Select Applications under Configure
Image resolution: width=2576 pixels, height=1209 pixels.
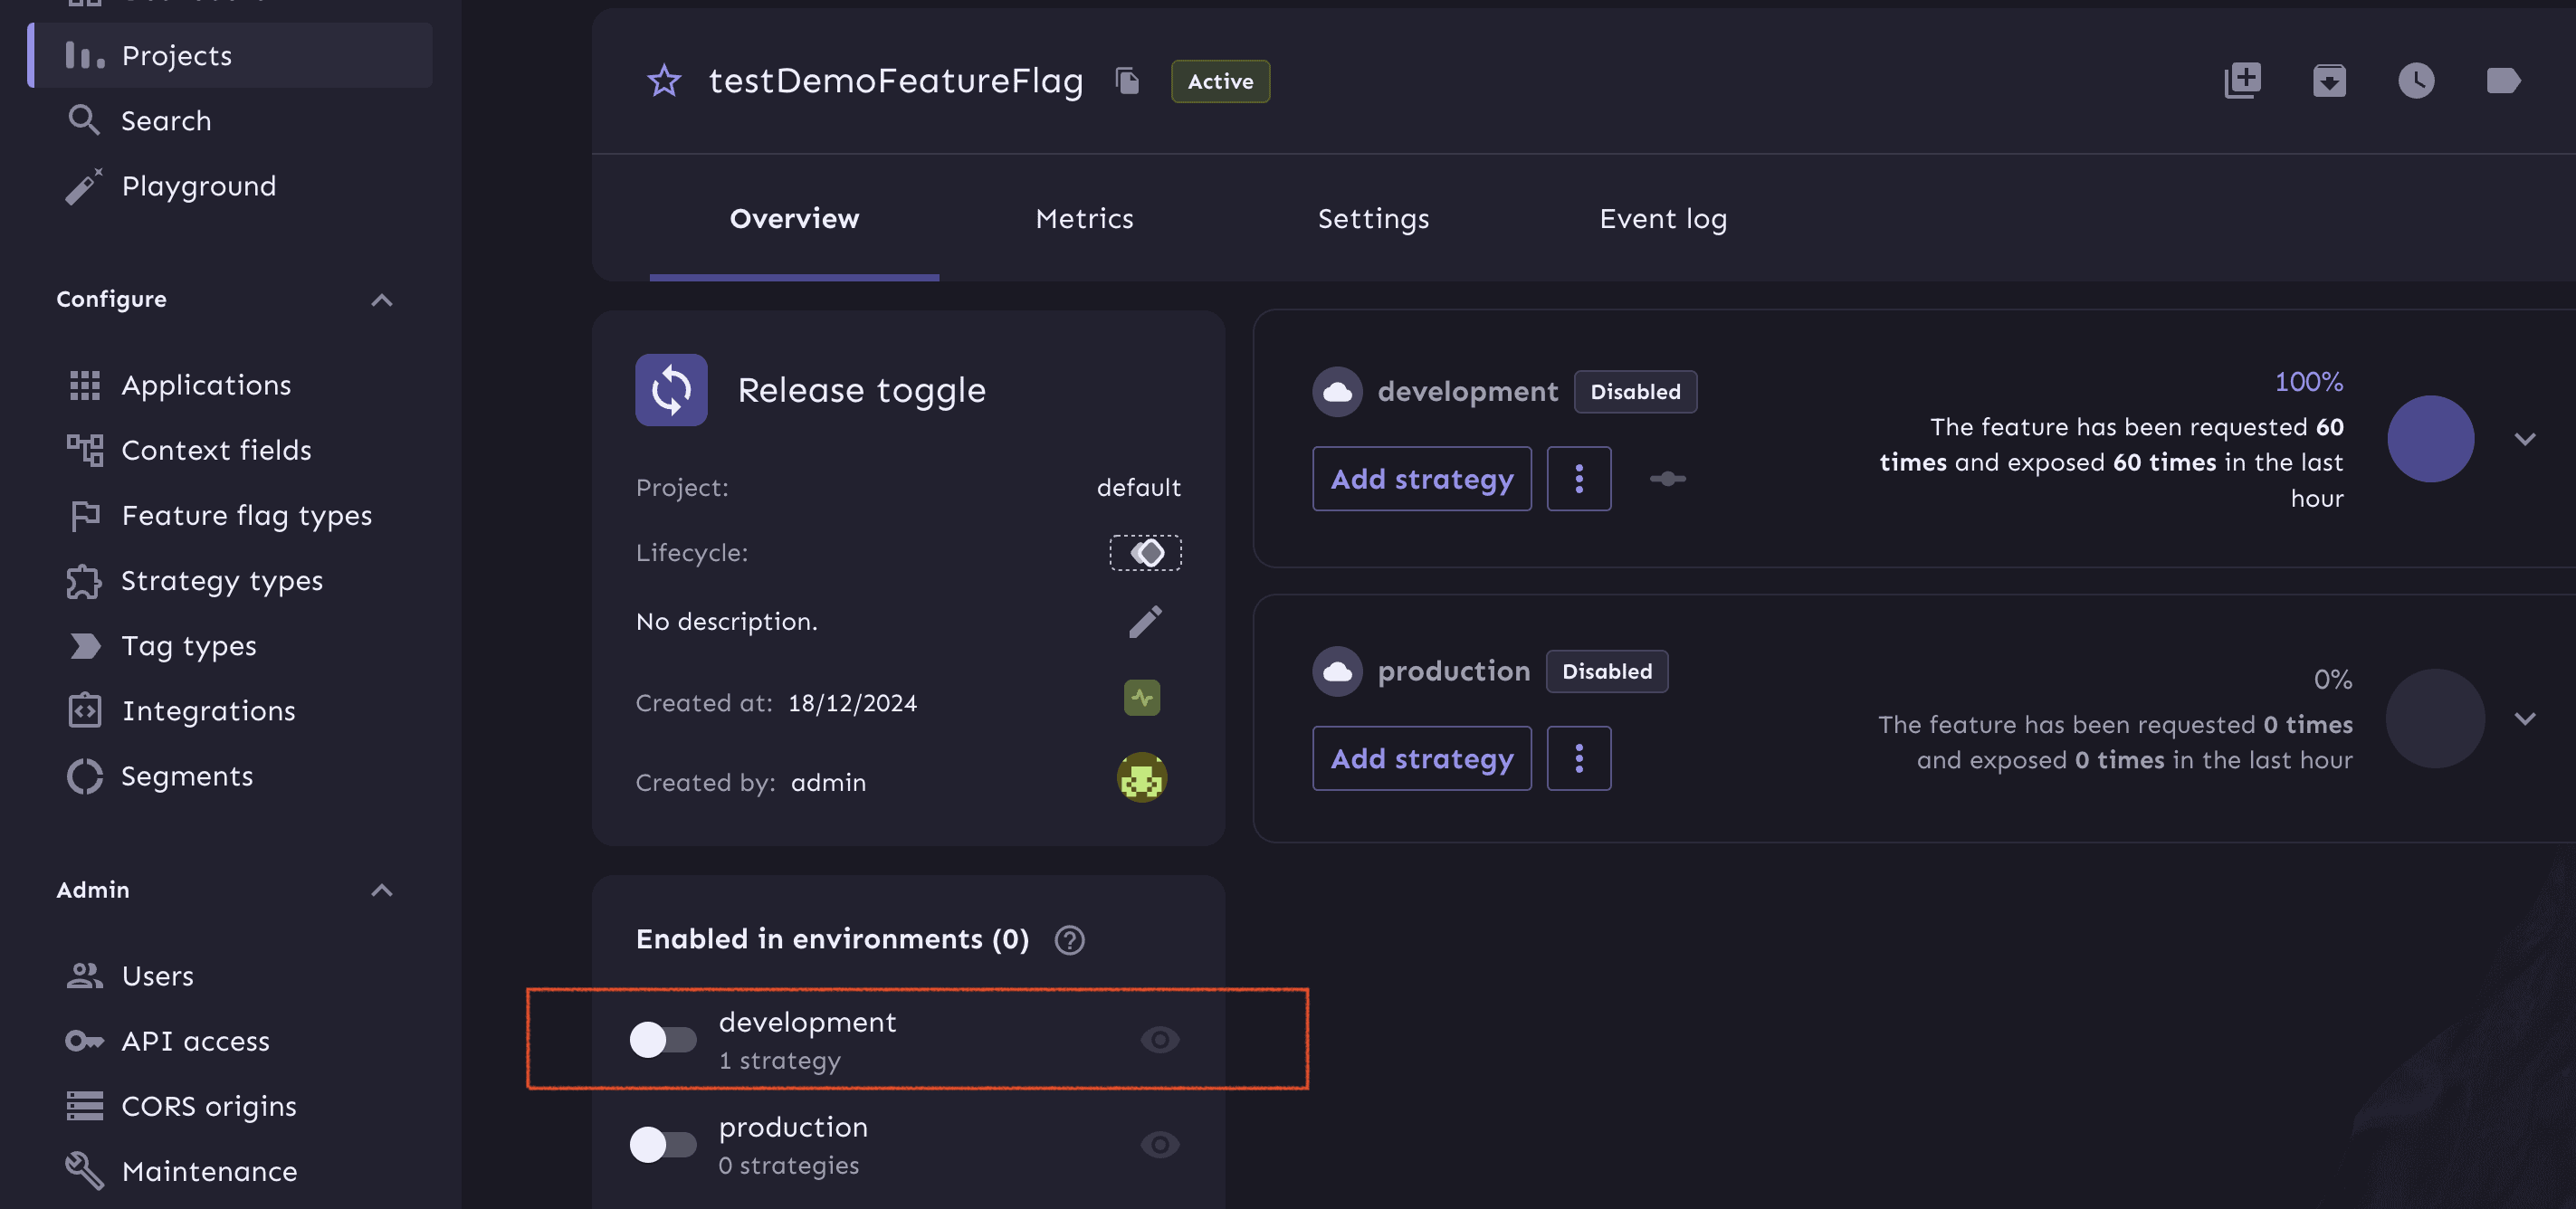click(206, 385)
